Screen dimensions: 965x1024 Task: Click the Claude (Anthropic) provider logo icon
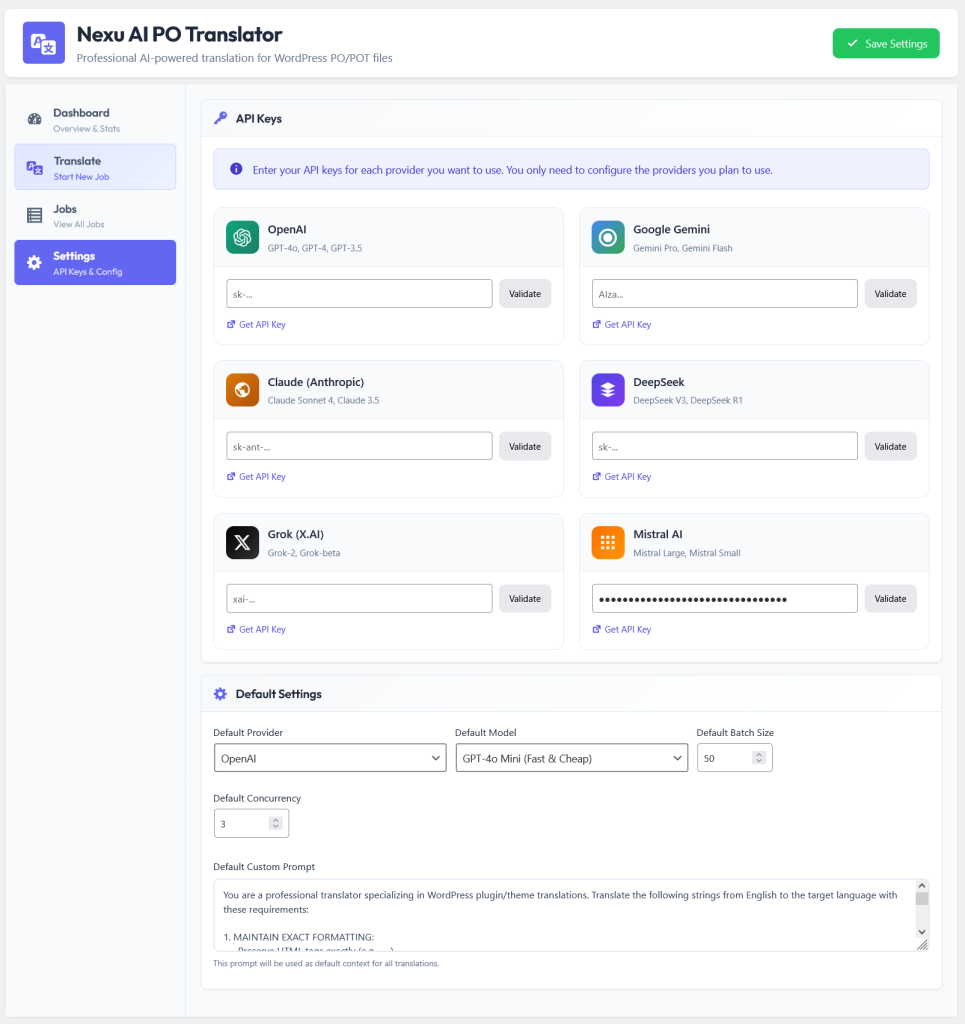(242, 390)
